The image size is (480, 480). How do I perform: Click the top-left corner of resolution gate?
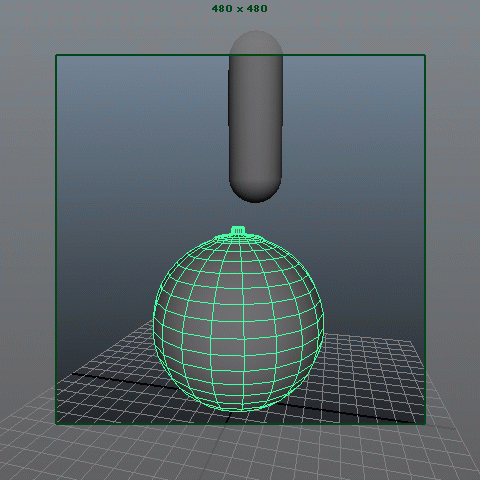tap(56, 55)
